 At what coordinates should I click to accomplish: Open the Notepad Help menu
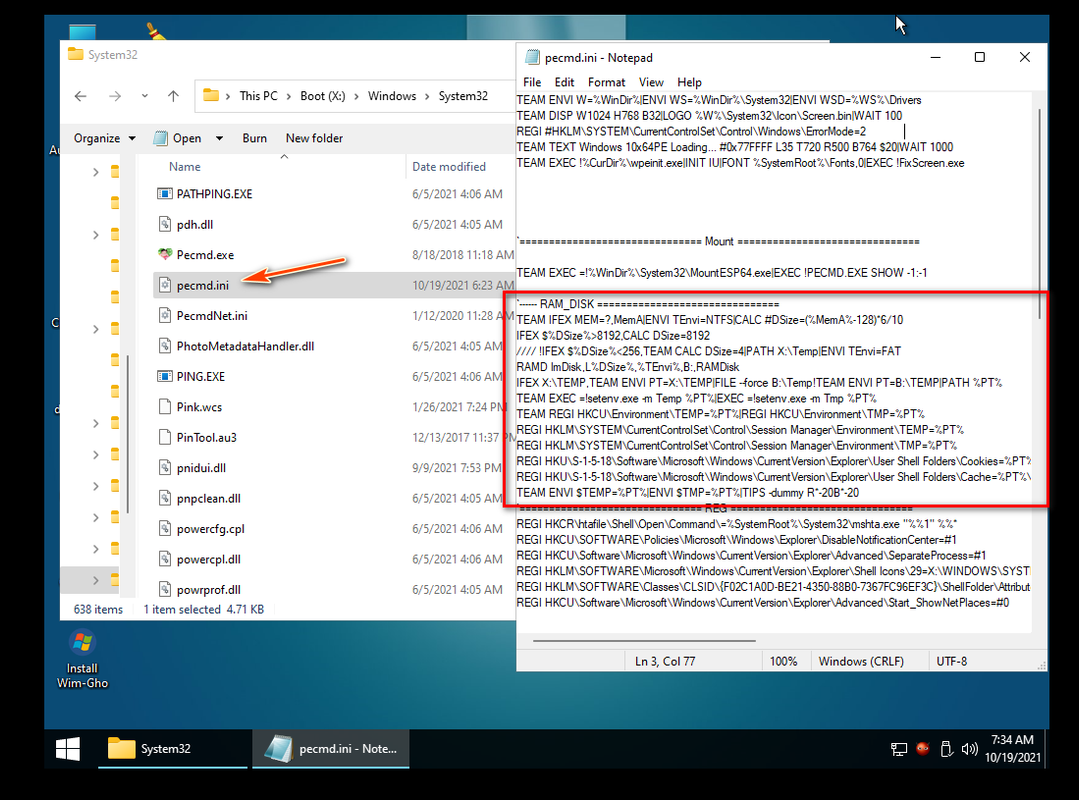(689, 82)
